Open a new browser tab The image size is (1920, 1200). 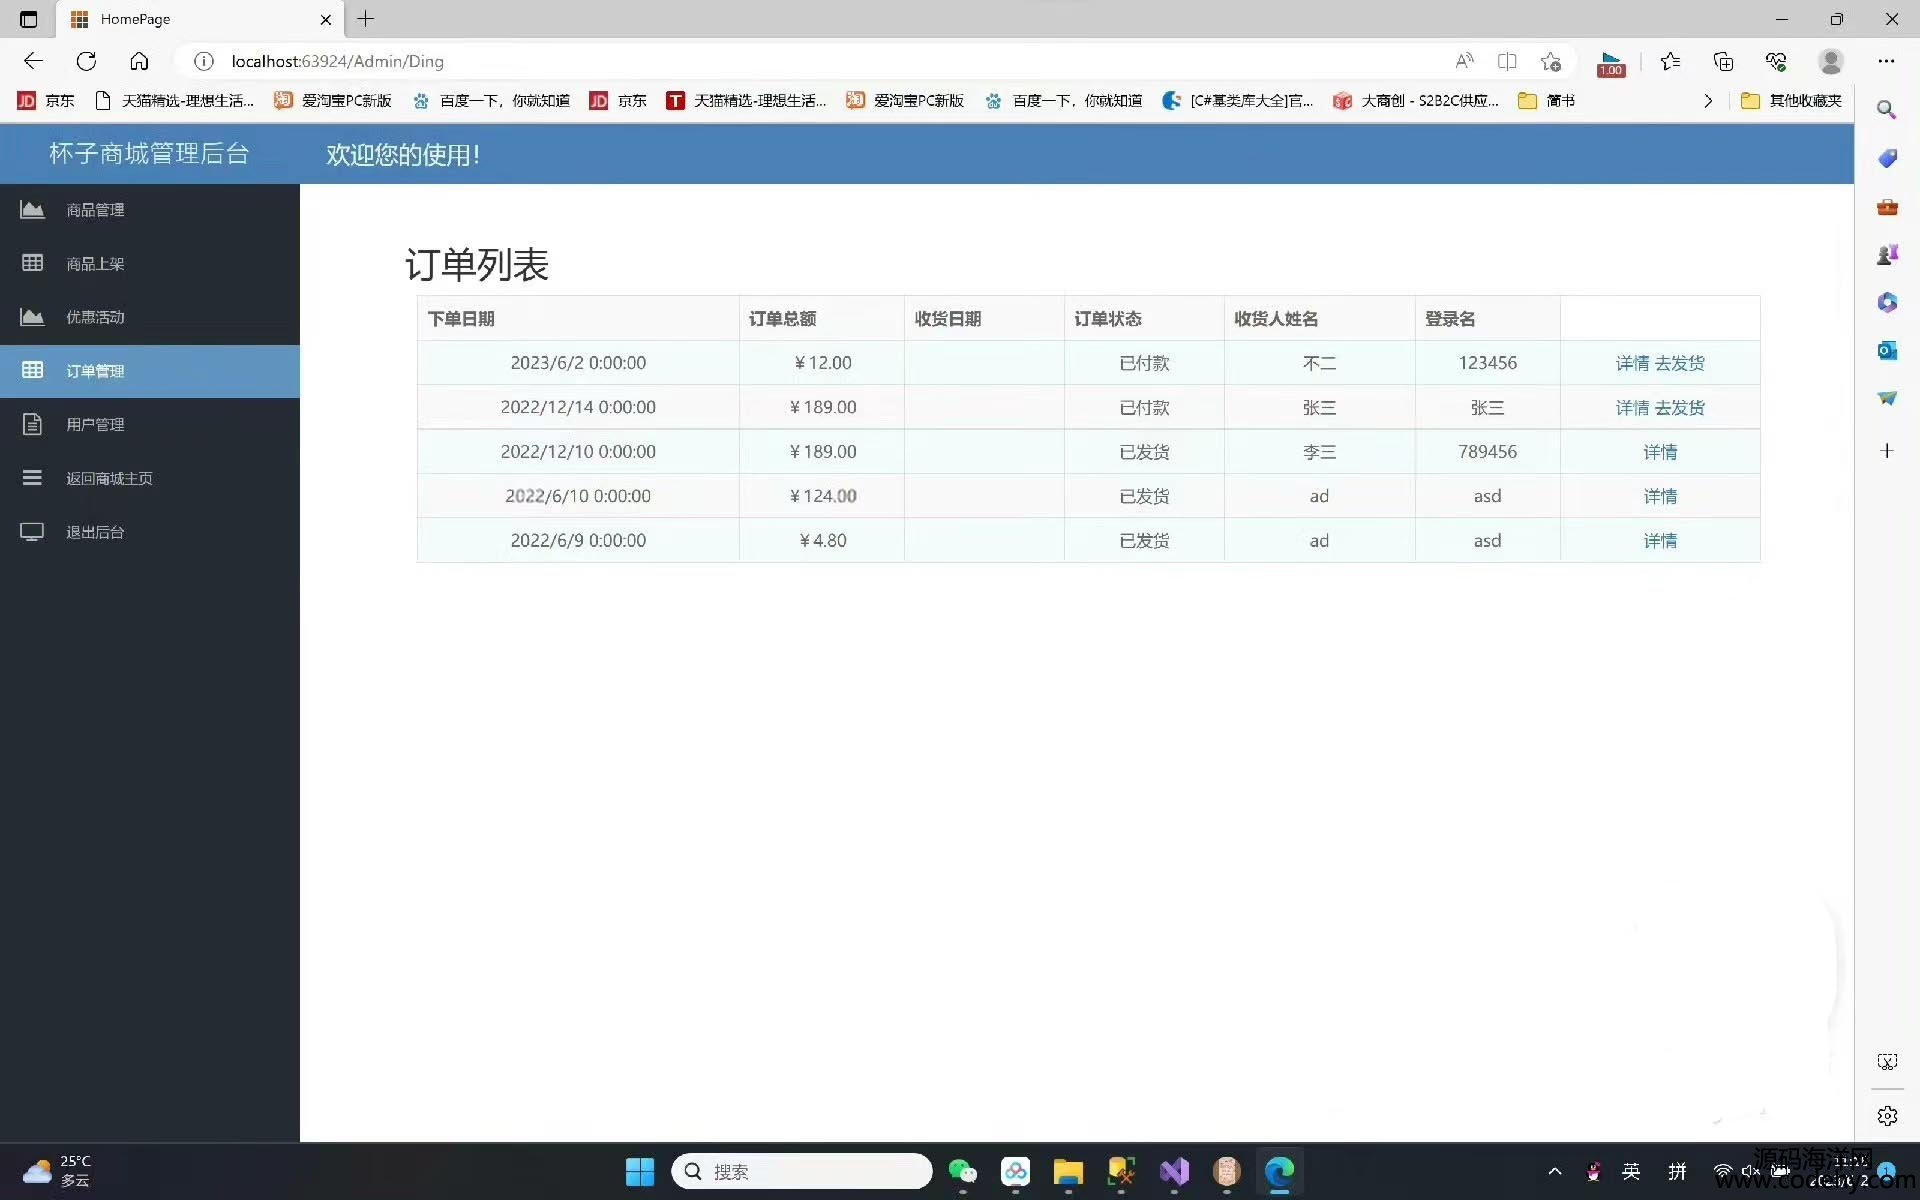click(366, 18)
